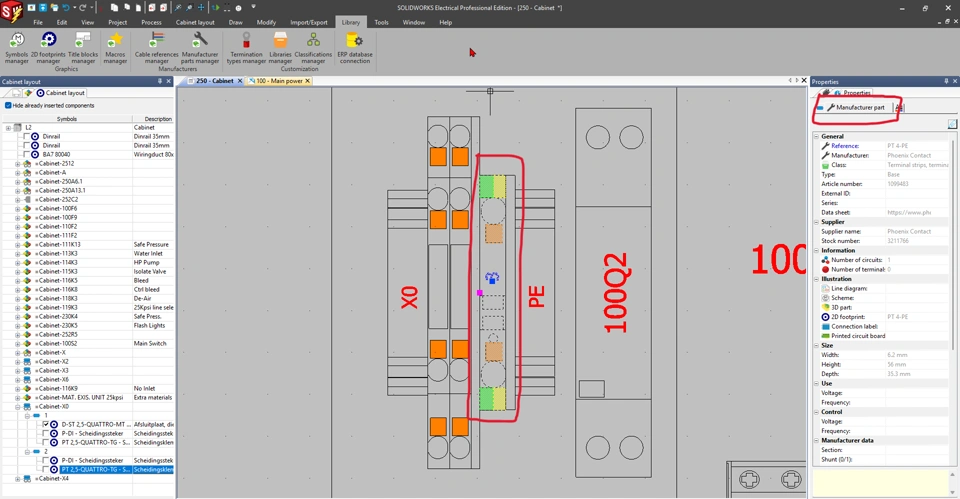Click the 3D part icon in Illustration section

pos(825,307)
